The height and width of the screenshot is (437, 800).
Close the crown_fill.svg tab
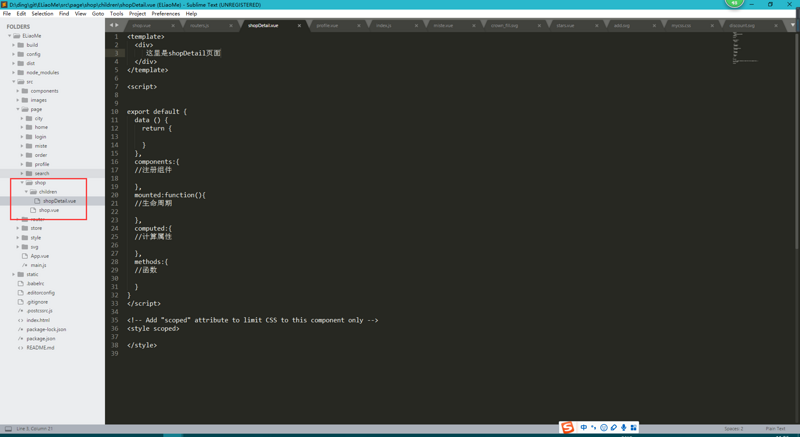coord(539,25)
